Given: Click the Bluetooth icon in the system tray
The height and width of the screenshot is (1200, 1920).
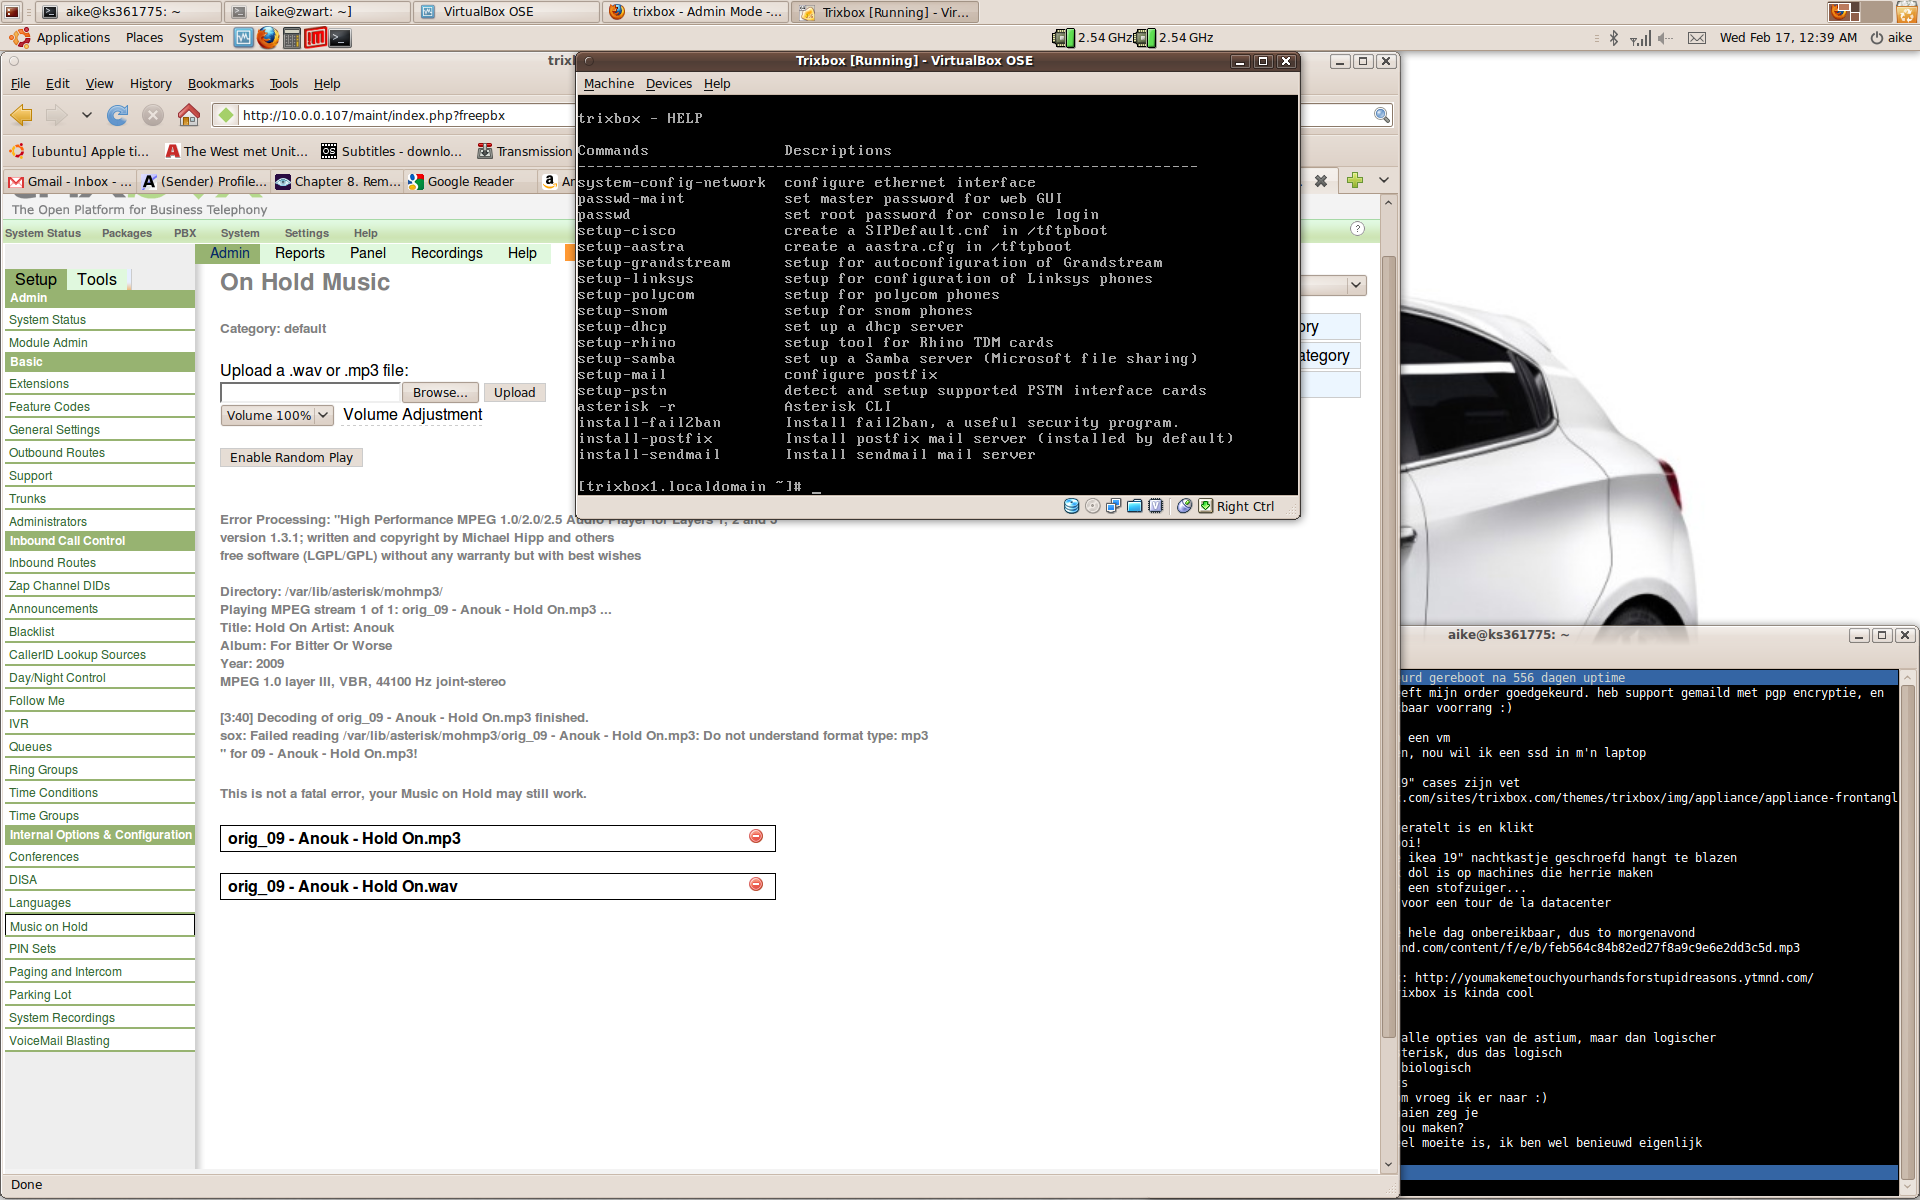Looking at the screenshot, I should [1613, 38].
